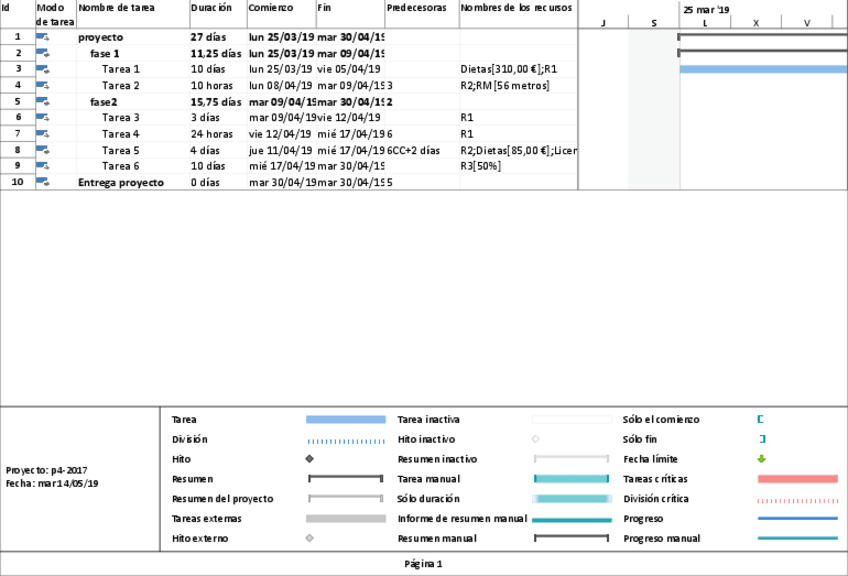Click the 'jue 11/04/19' start date cell
Viewport: 848px width, 576px height.
(280, 150)
